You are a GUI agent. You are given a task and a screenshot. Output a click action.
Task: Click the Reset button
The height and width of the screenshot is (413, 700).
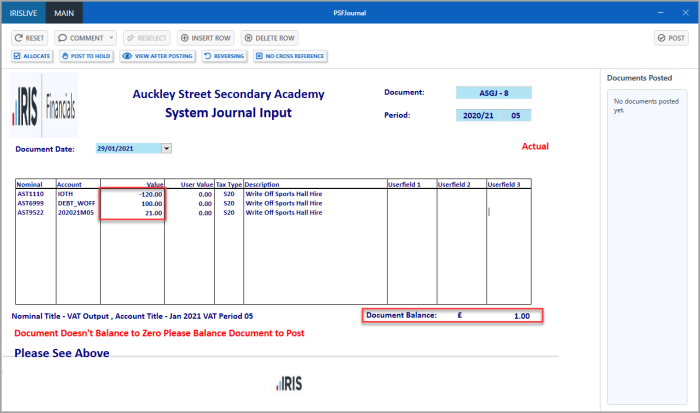tap(30, 38)
